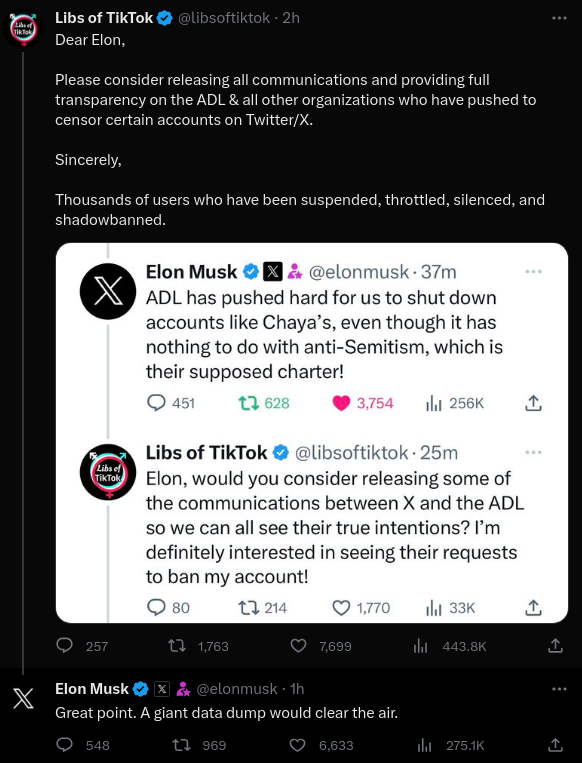View the 275.1K views stats icon
The width and height of the screenshot is (582, 763).
pyautogui.click(x=424, y=745)
